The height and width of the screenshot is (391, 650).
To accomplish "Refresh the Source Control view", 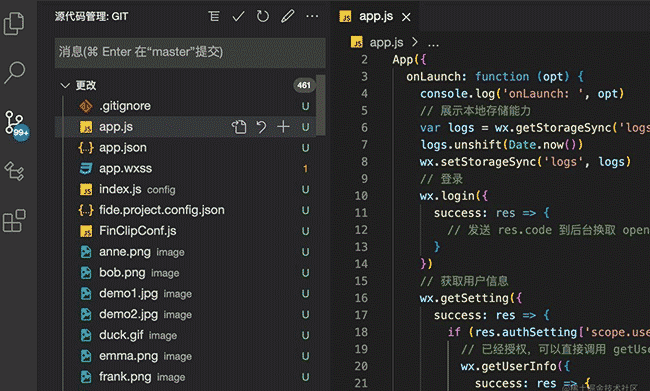I will tap(262, 17).
